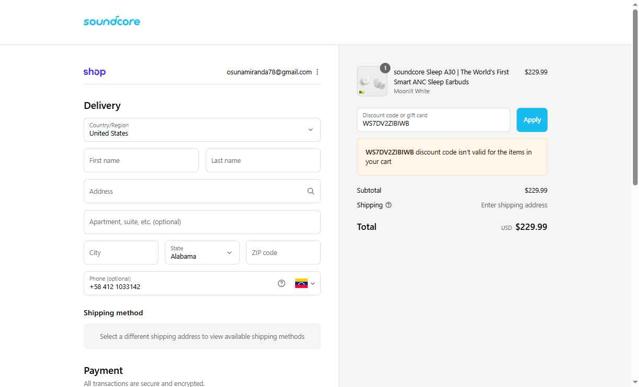Image resolution: width=639 pixels, height=387 pixels.
Task: Focus the ZIP code field
Action: click(x=283, y=253)
